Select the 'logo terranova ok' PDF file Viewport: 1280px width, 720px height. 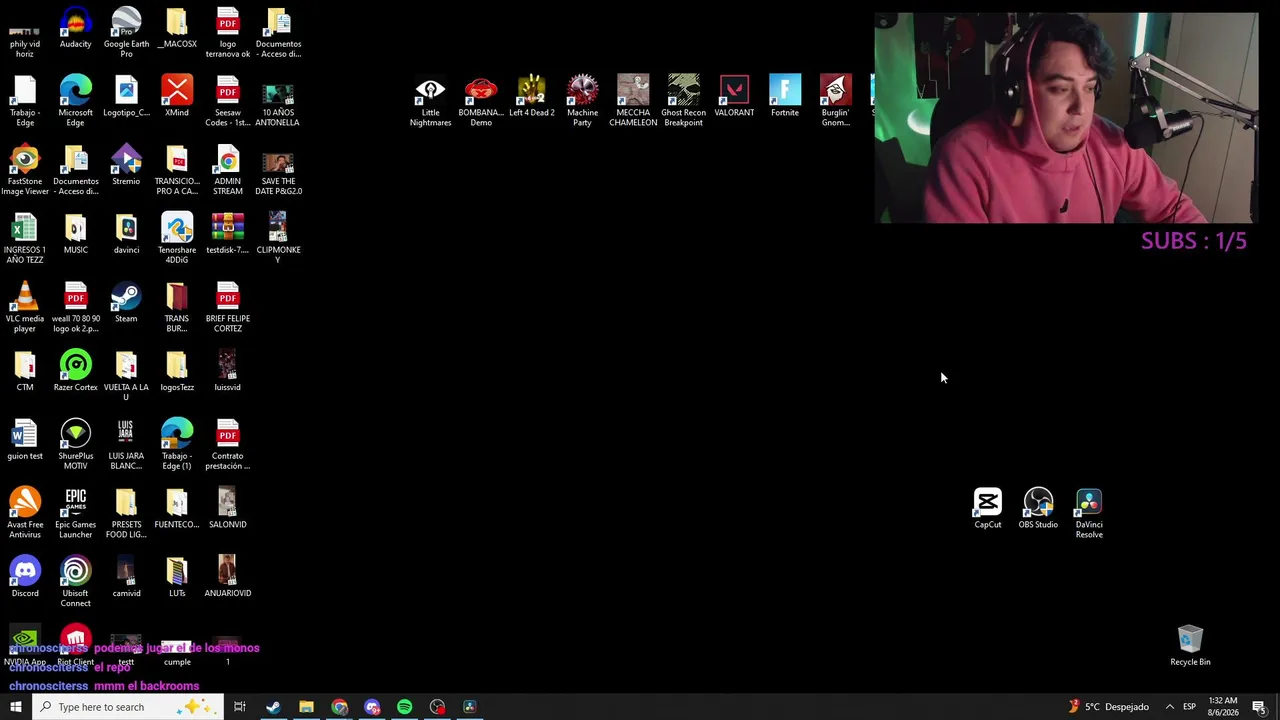(227, 32)
